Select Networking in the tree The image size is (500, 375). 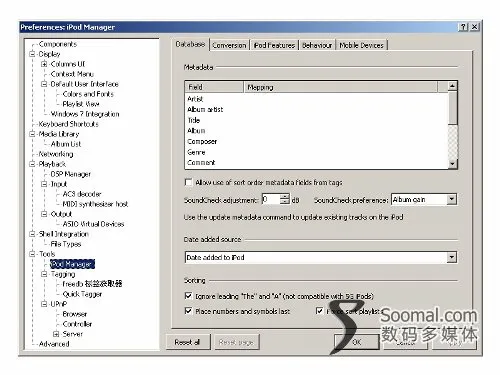(x=56, y=154)
